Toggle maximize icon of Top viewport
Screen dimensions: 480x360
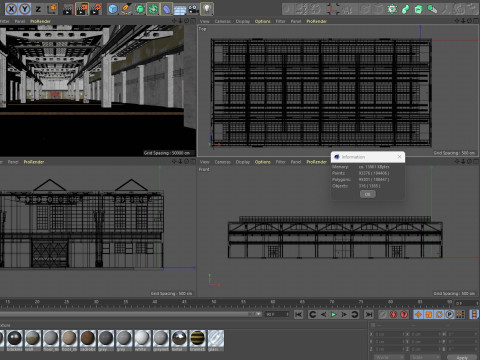(476, 21)
